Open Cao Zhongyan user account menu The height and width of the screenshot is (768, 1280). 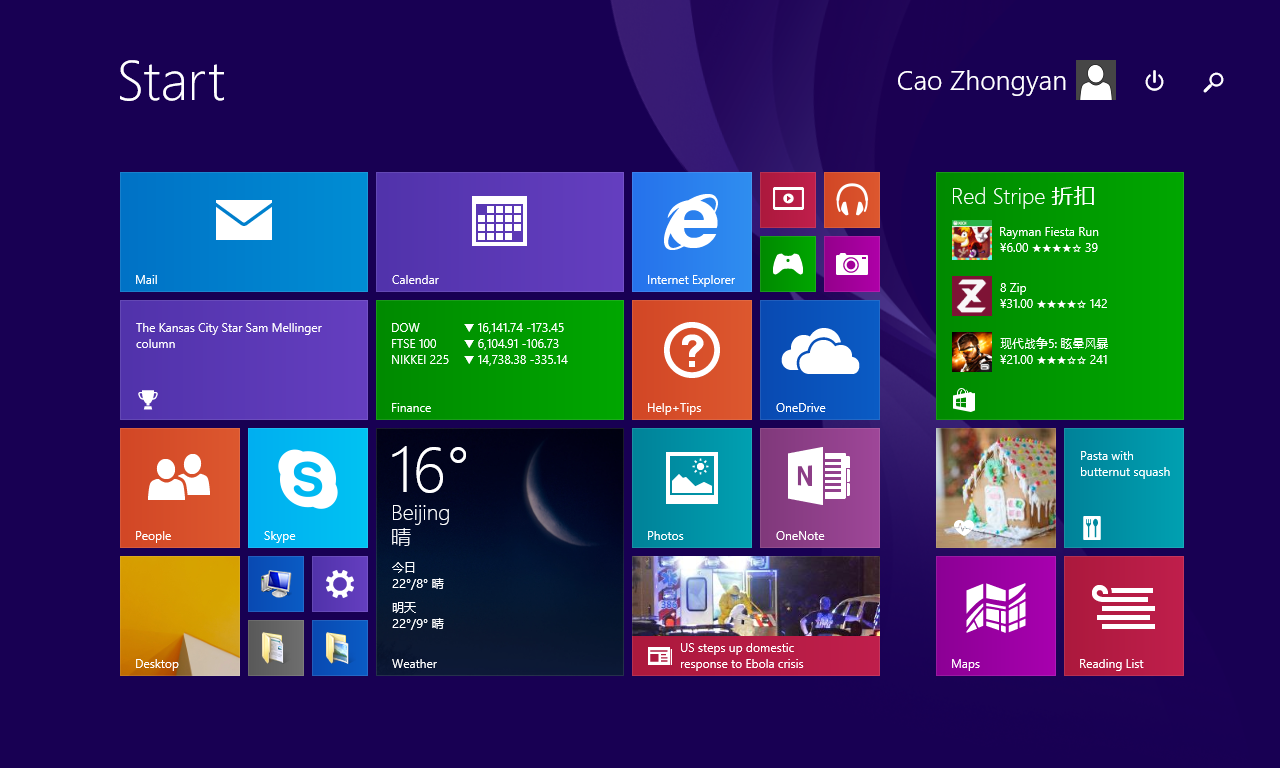(1006, 80)
